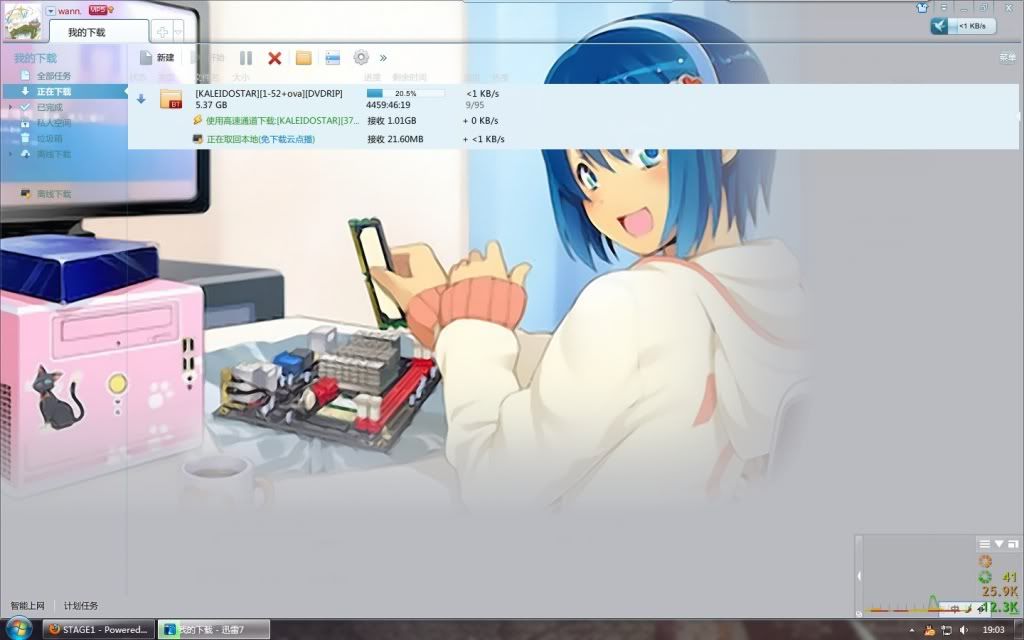Click the 20.5% progress bar
This screenshot has width=1024, height=640.
pos(405,93)
